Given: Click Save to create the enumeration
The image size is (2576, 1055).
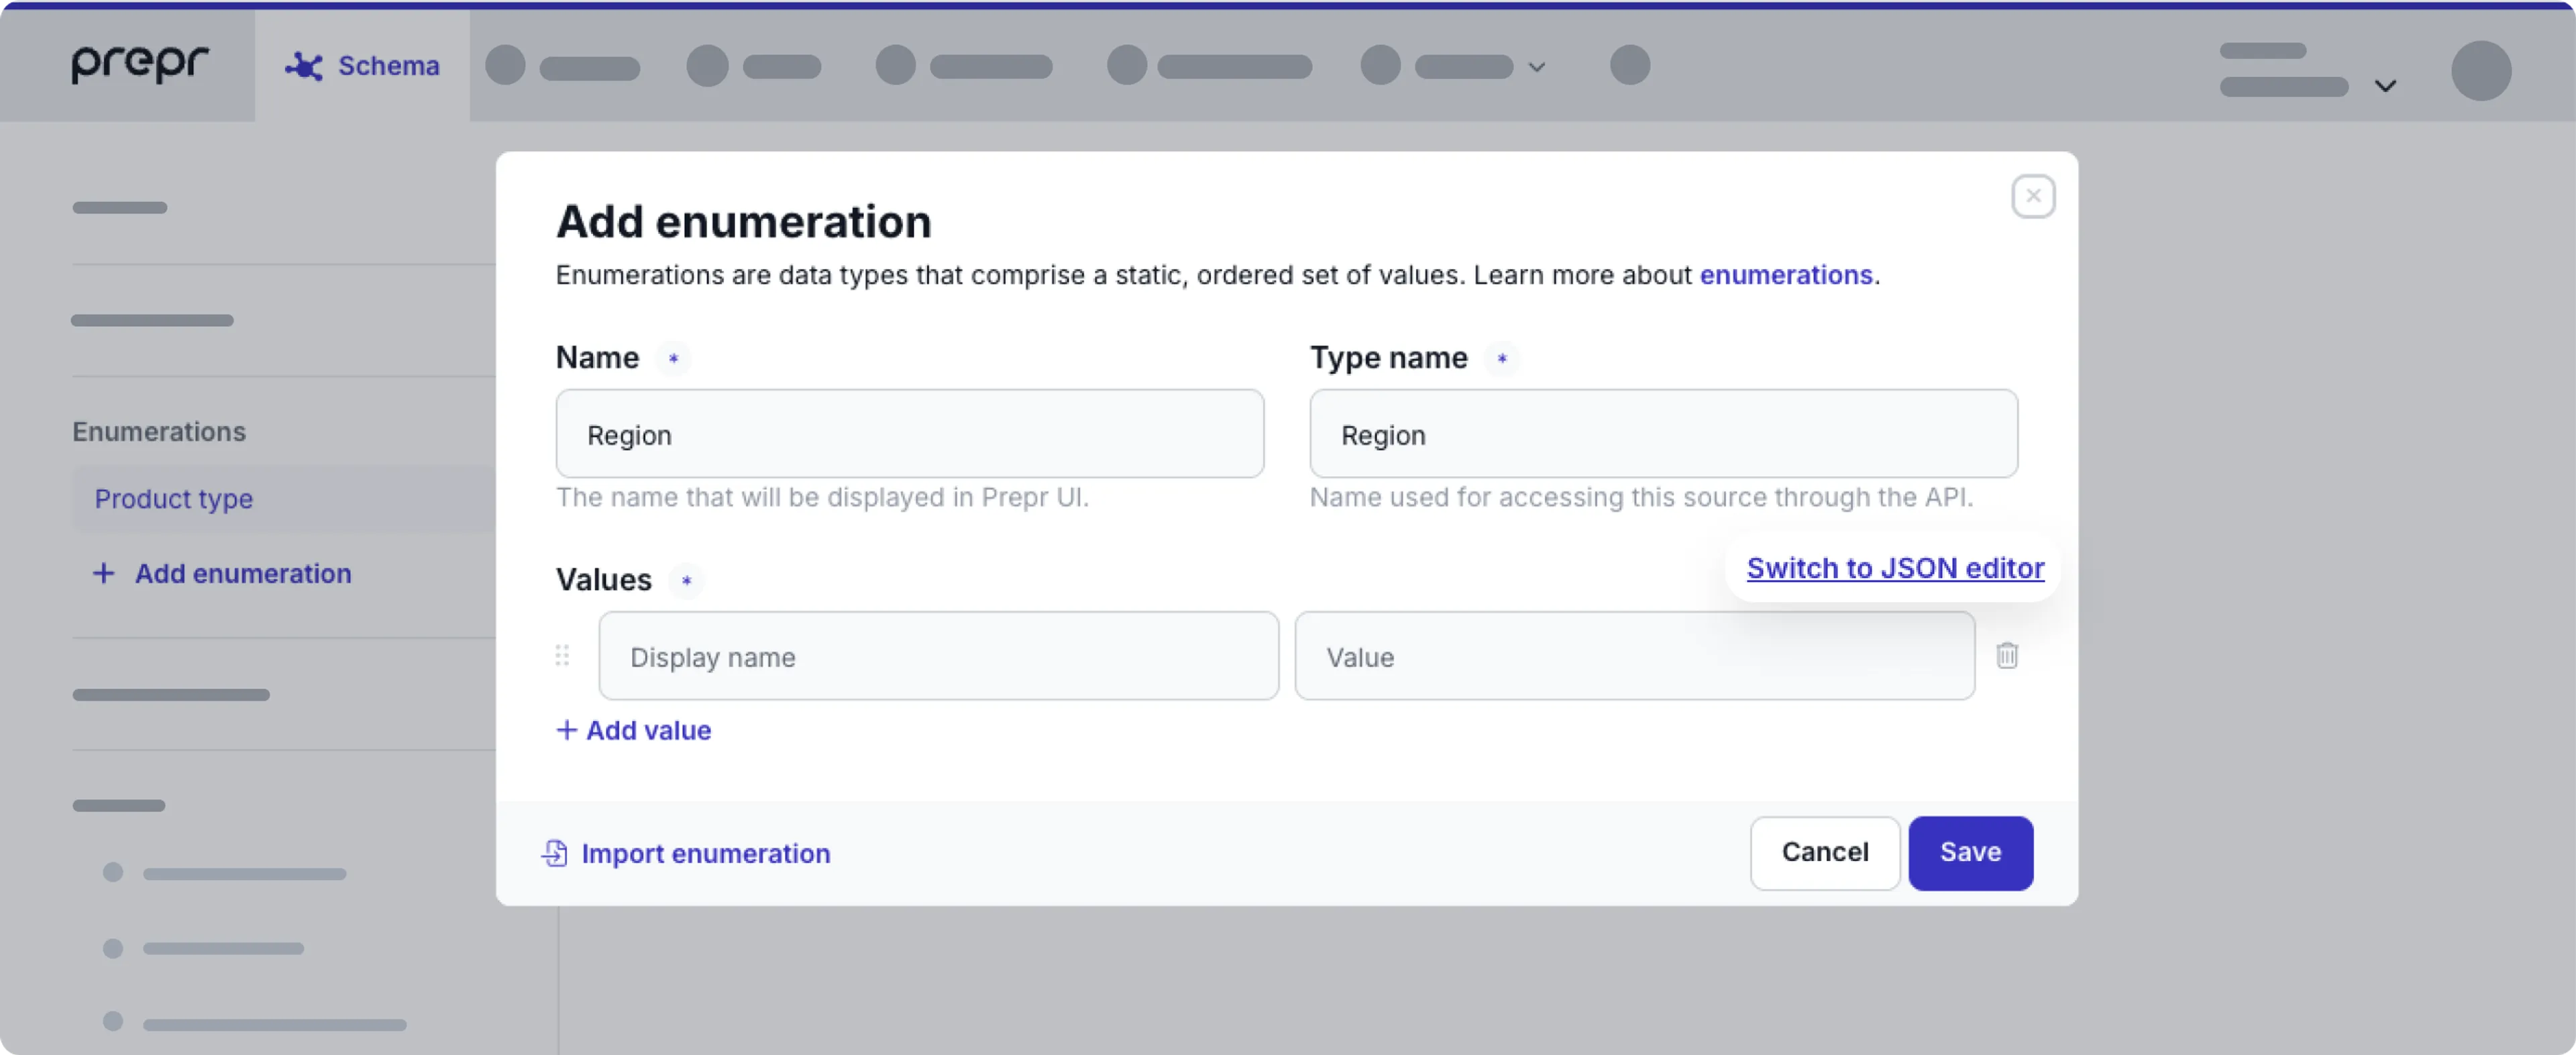Looking at the screenshot, I should point(1970,853).
